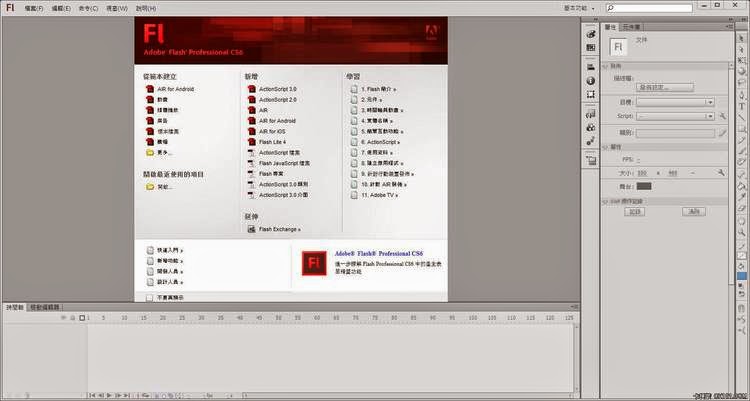Screen dimensions: 750x401
Task: Toggle show all layers as outlines square
Action: click(x=82, y=318)
